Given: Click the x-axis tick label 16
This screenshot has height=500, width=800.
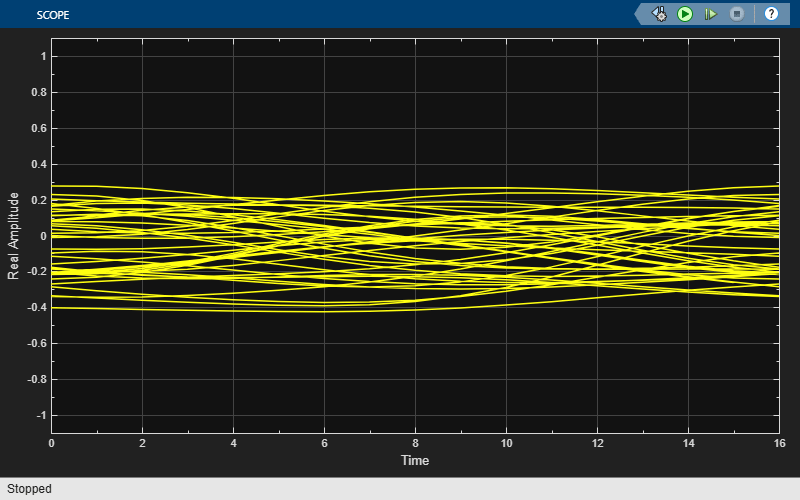Looking at the screenshot, I should point(779,442).
